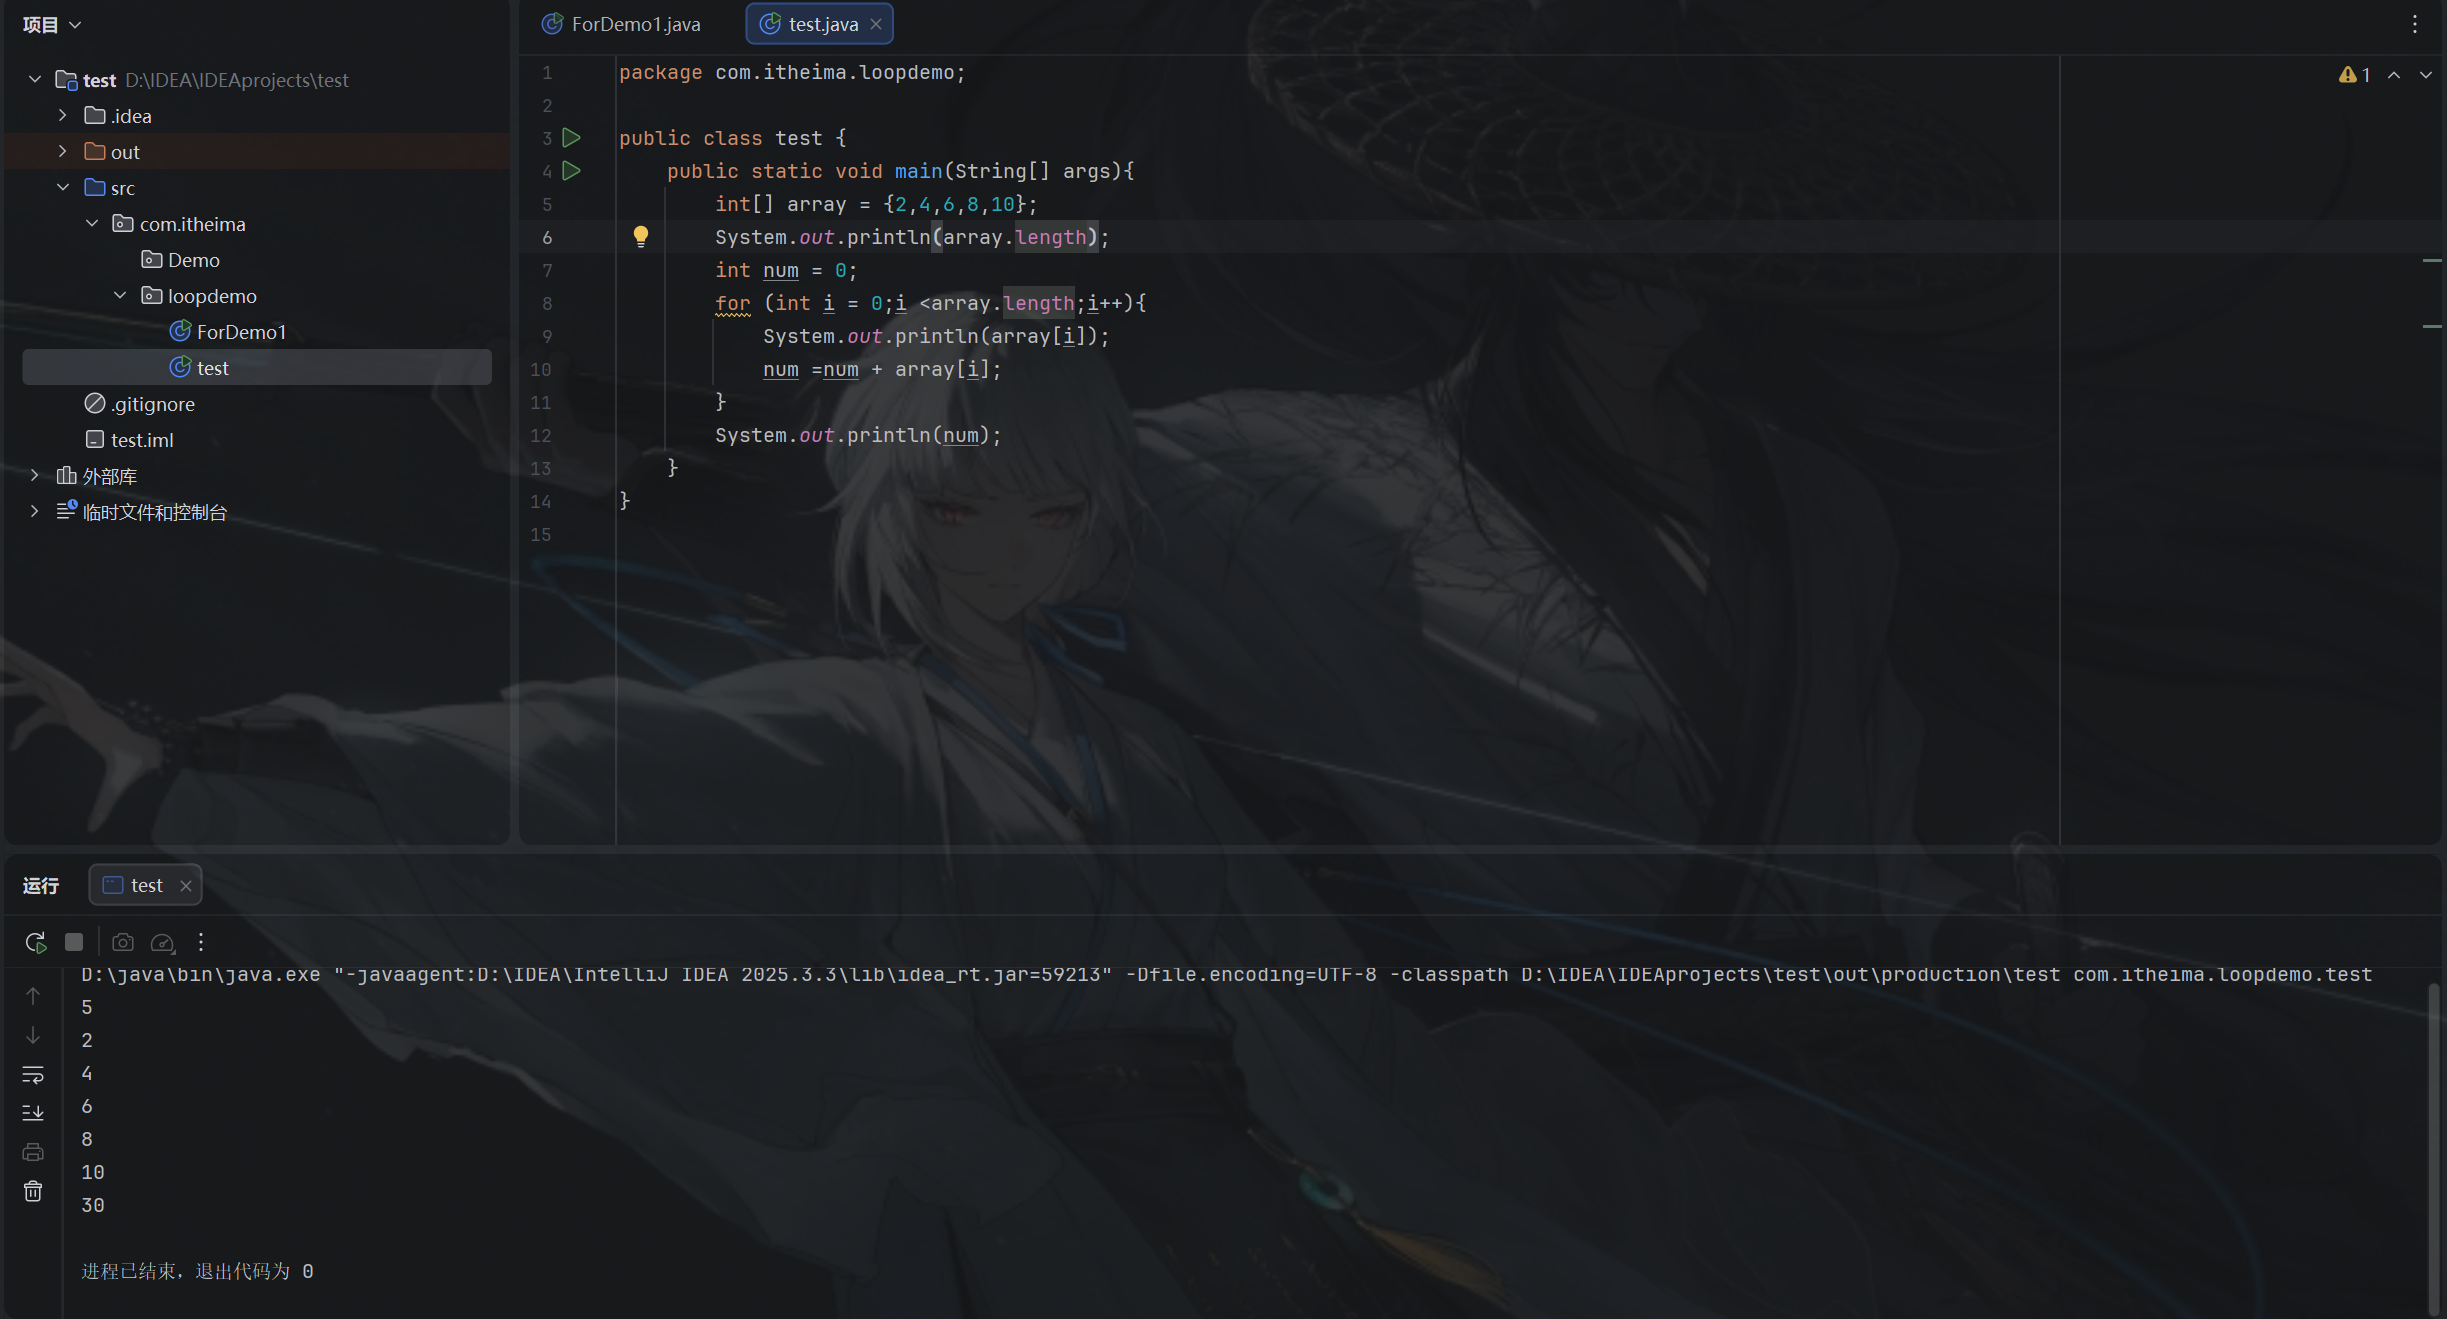Clear all console output
This screenshot has height=1319, width=2447.
tap(33, 1191)
